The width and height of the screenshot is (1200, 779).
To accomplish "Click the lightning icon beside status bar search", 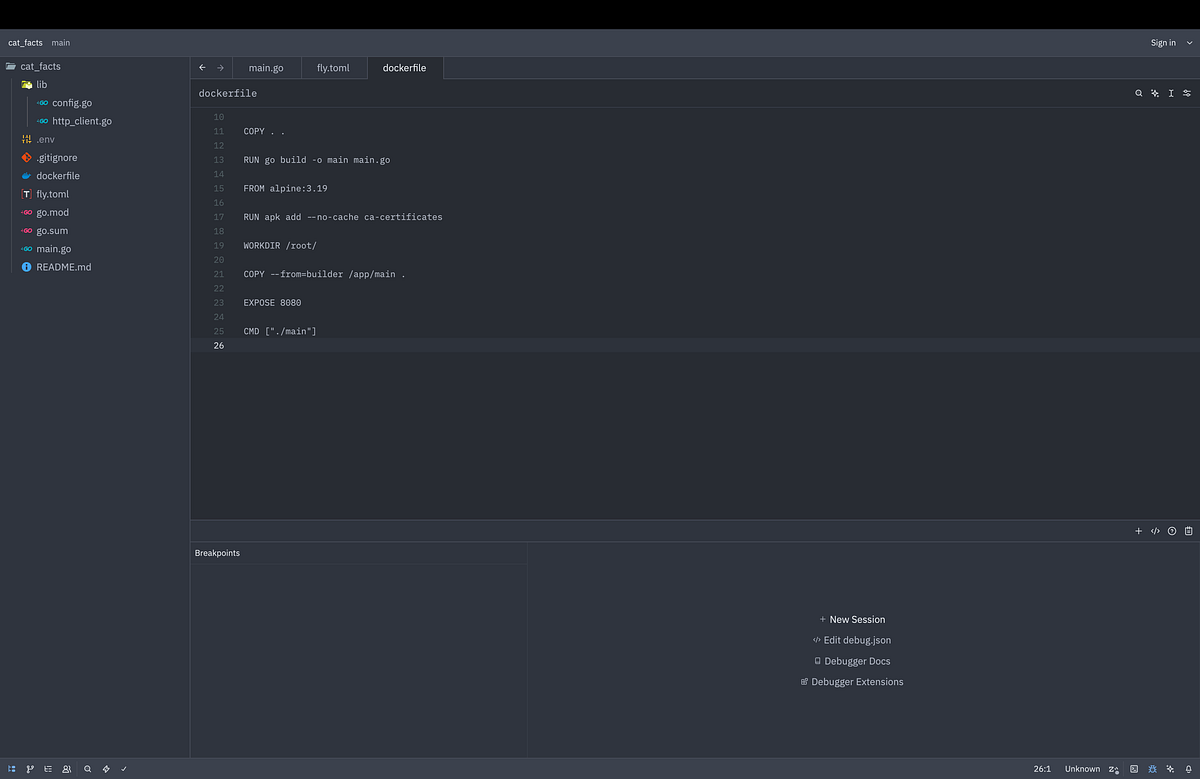I will (x=106, y=769).
